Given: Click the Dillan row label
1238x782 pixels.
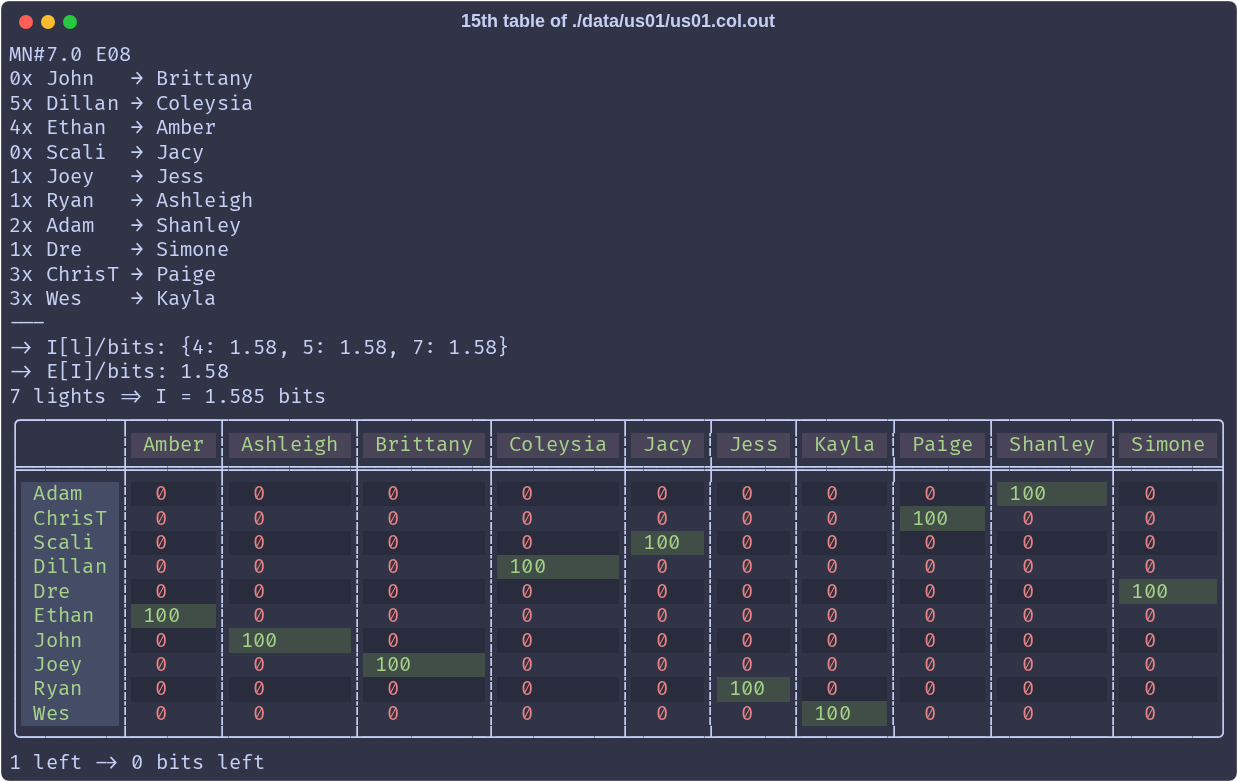Looking at the screenshot, I should 70,567.
